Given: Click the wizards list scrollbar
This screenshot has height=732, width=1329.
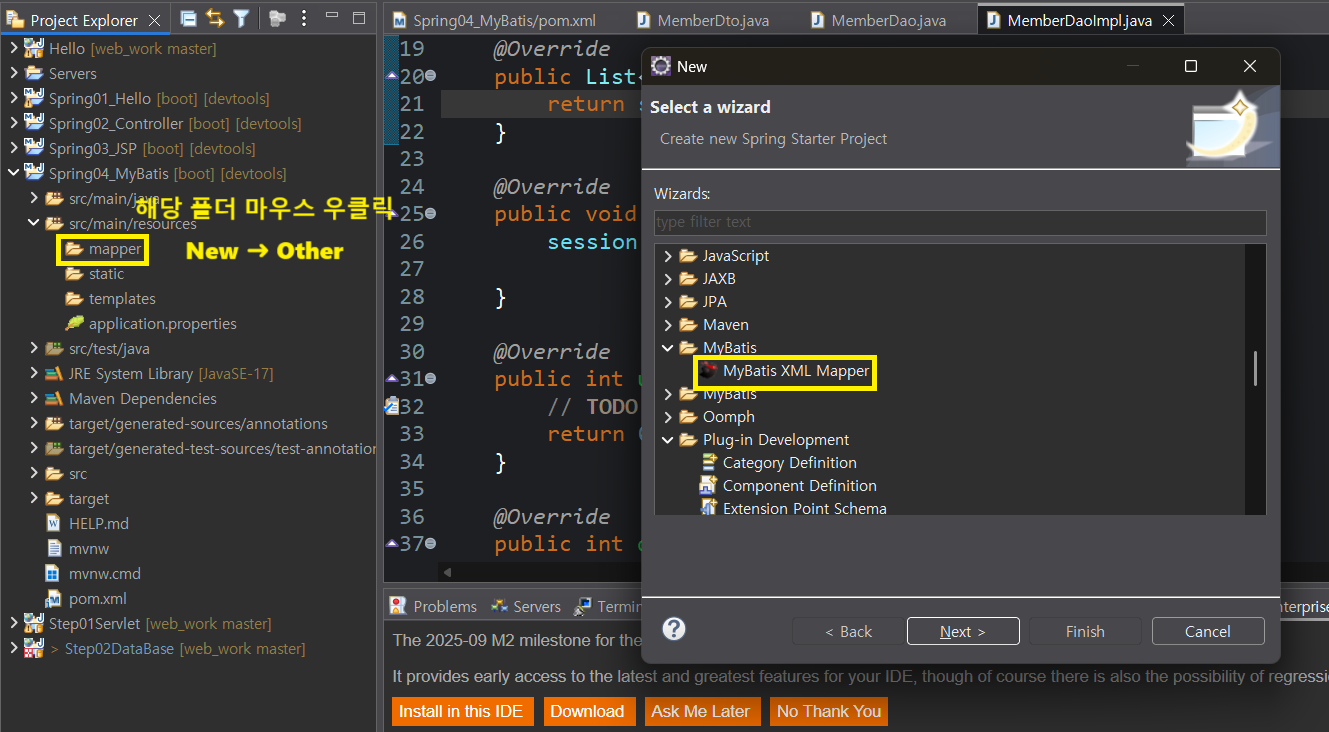Looking at the screenshot, I should pos(1255,369).
